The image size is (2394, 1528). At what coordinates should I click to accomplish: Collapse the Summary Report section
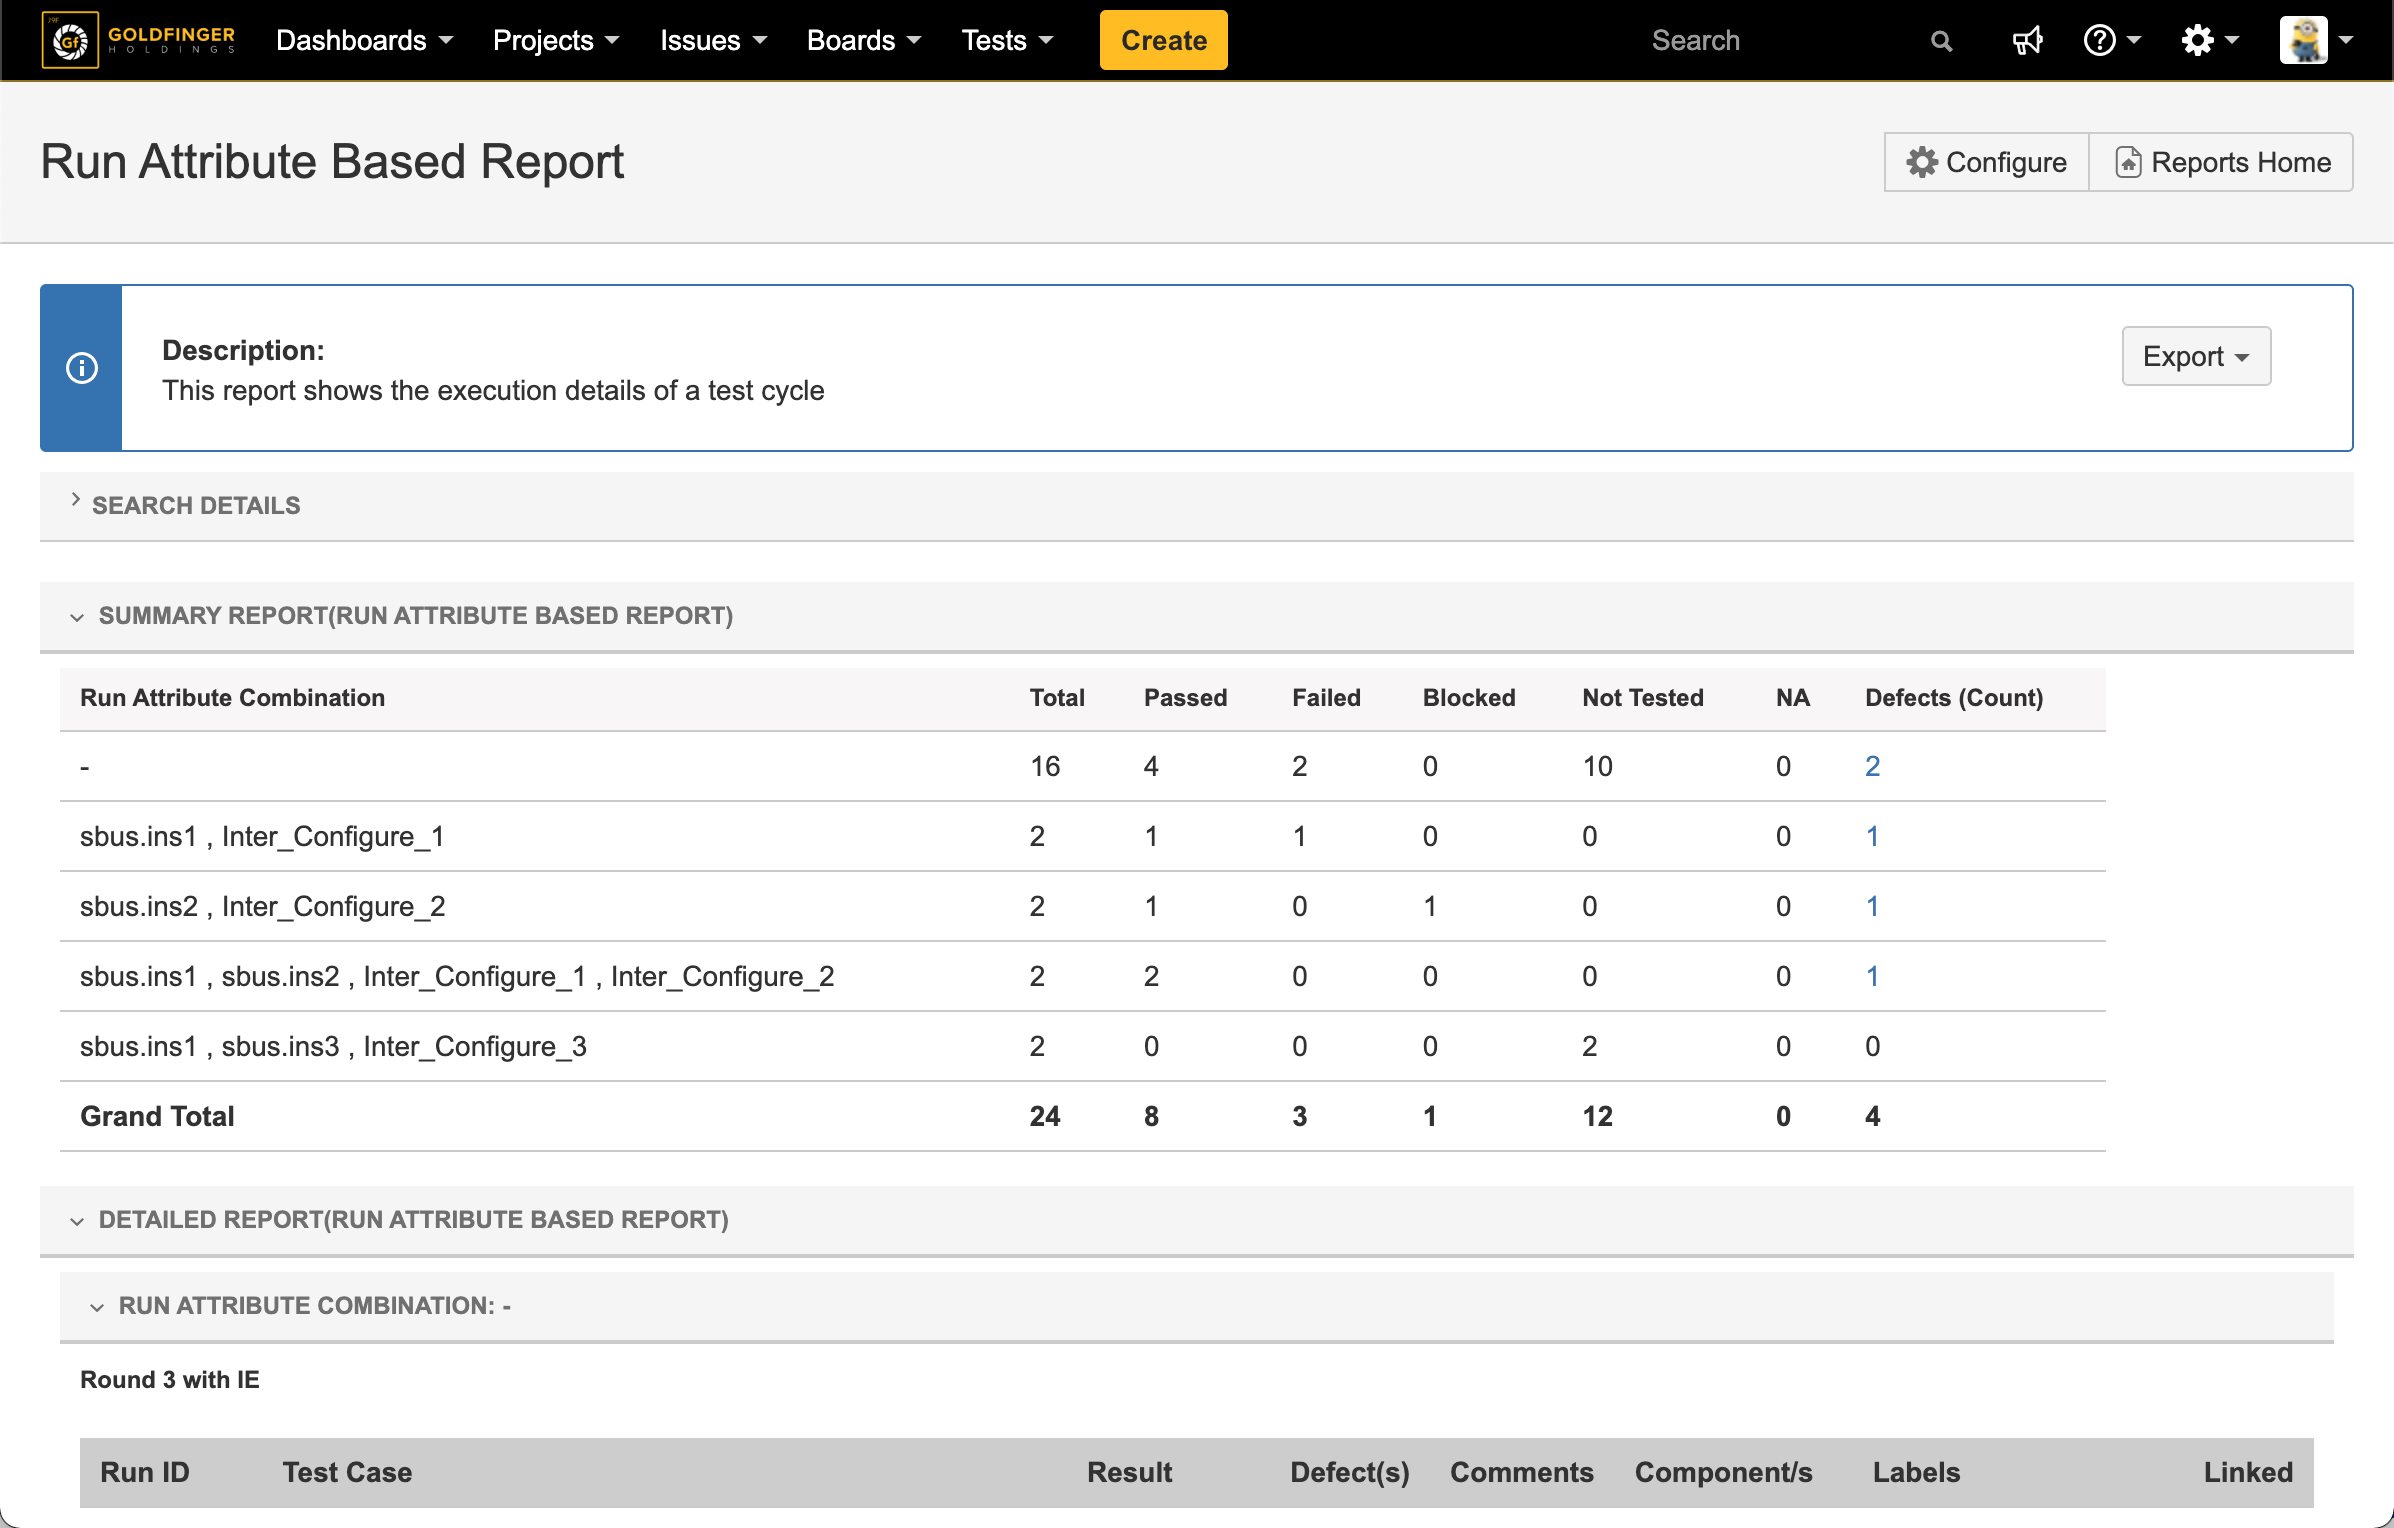coord(415,615)
